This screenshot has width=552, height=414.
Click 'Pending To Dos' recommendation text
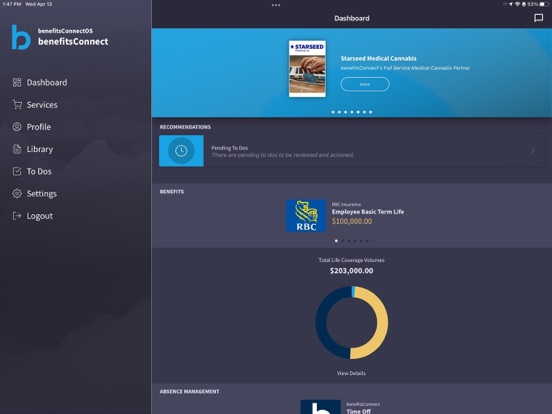(x=230, y=148)
